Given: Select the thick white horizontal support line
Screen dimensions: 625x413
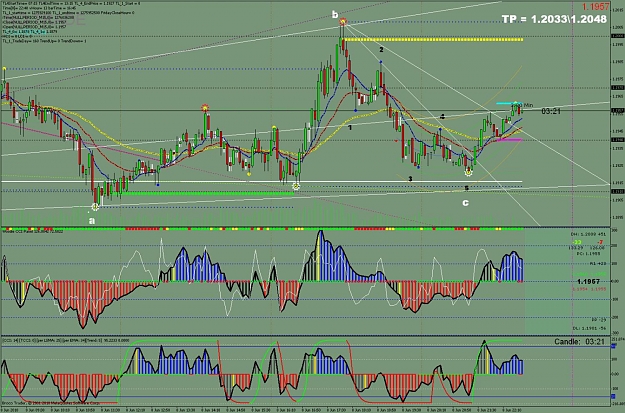Looking at the screenshot, I should [261, 182].
